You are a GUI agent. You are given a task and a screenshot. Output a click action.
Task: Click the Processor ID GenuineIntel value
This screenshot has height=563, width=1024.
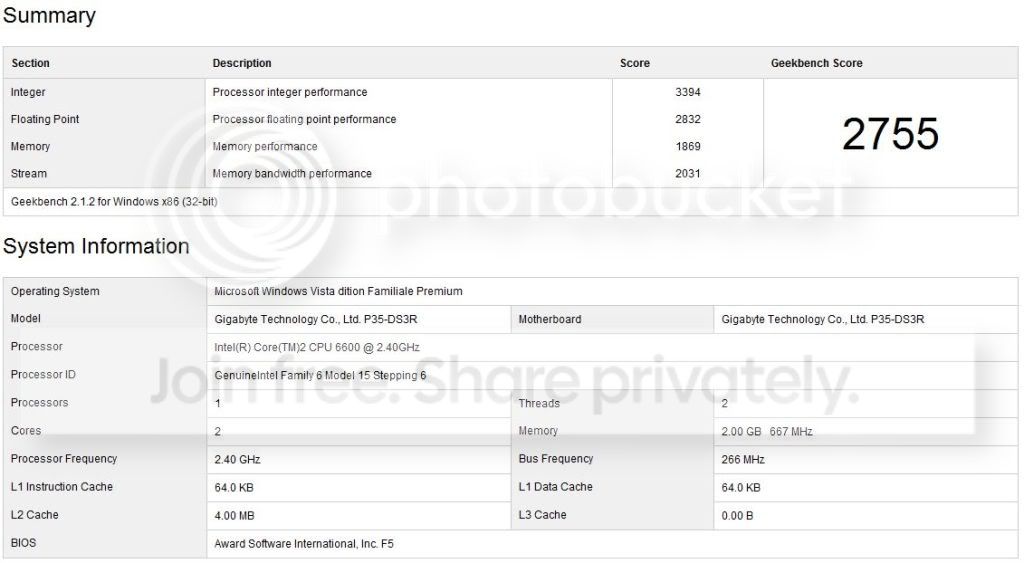point(320,376)
